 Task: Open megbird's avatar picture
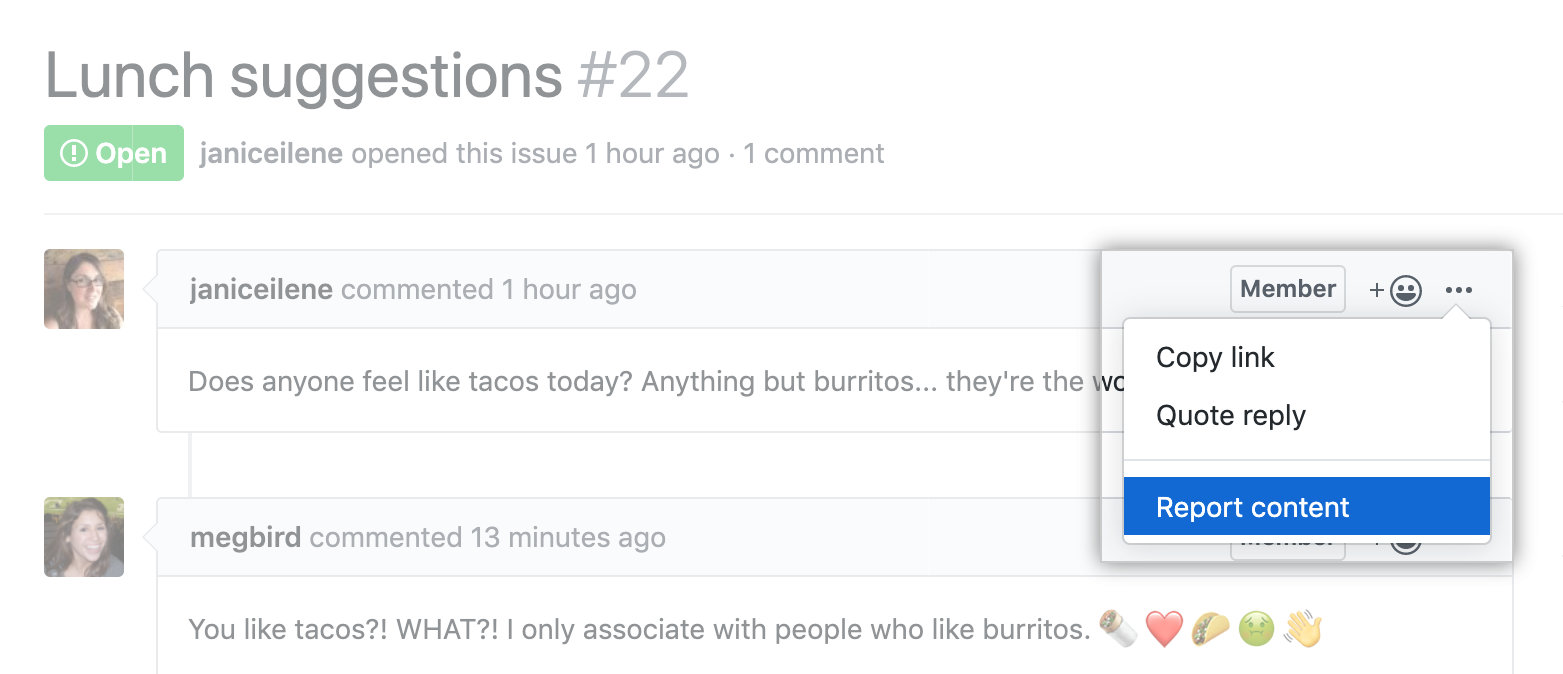(83, 537)
